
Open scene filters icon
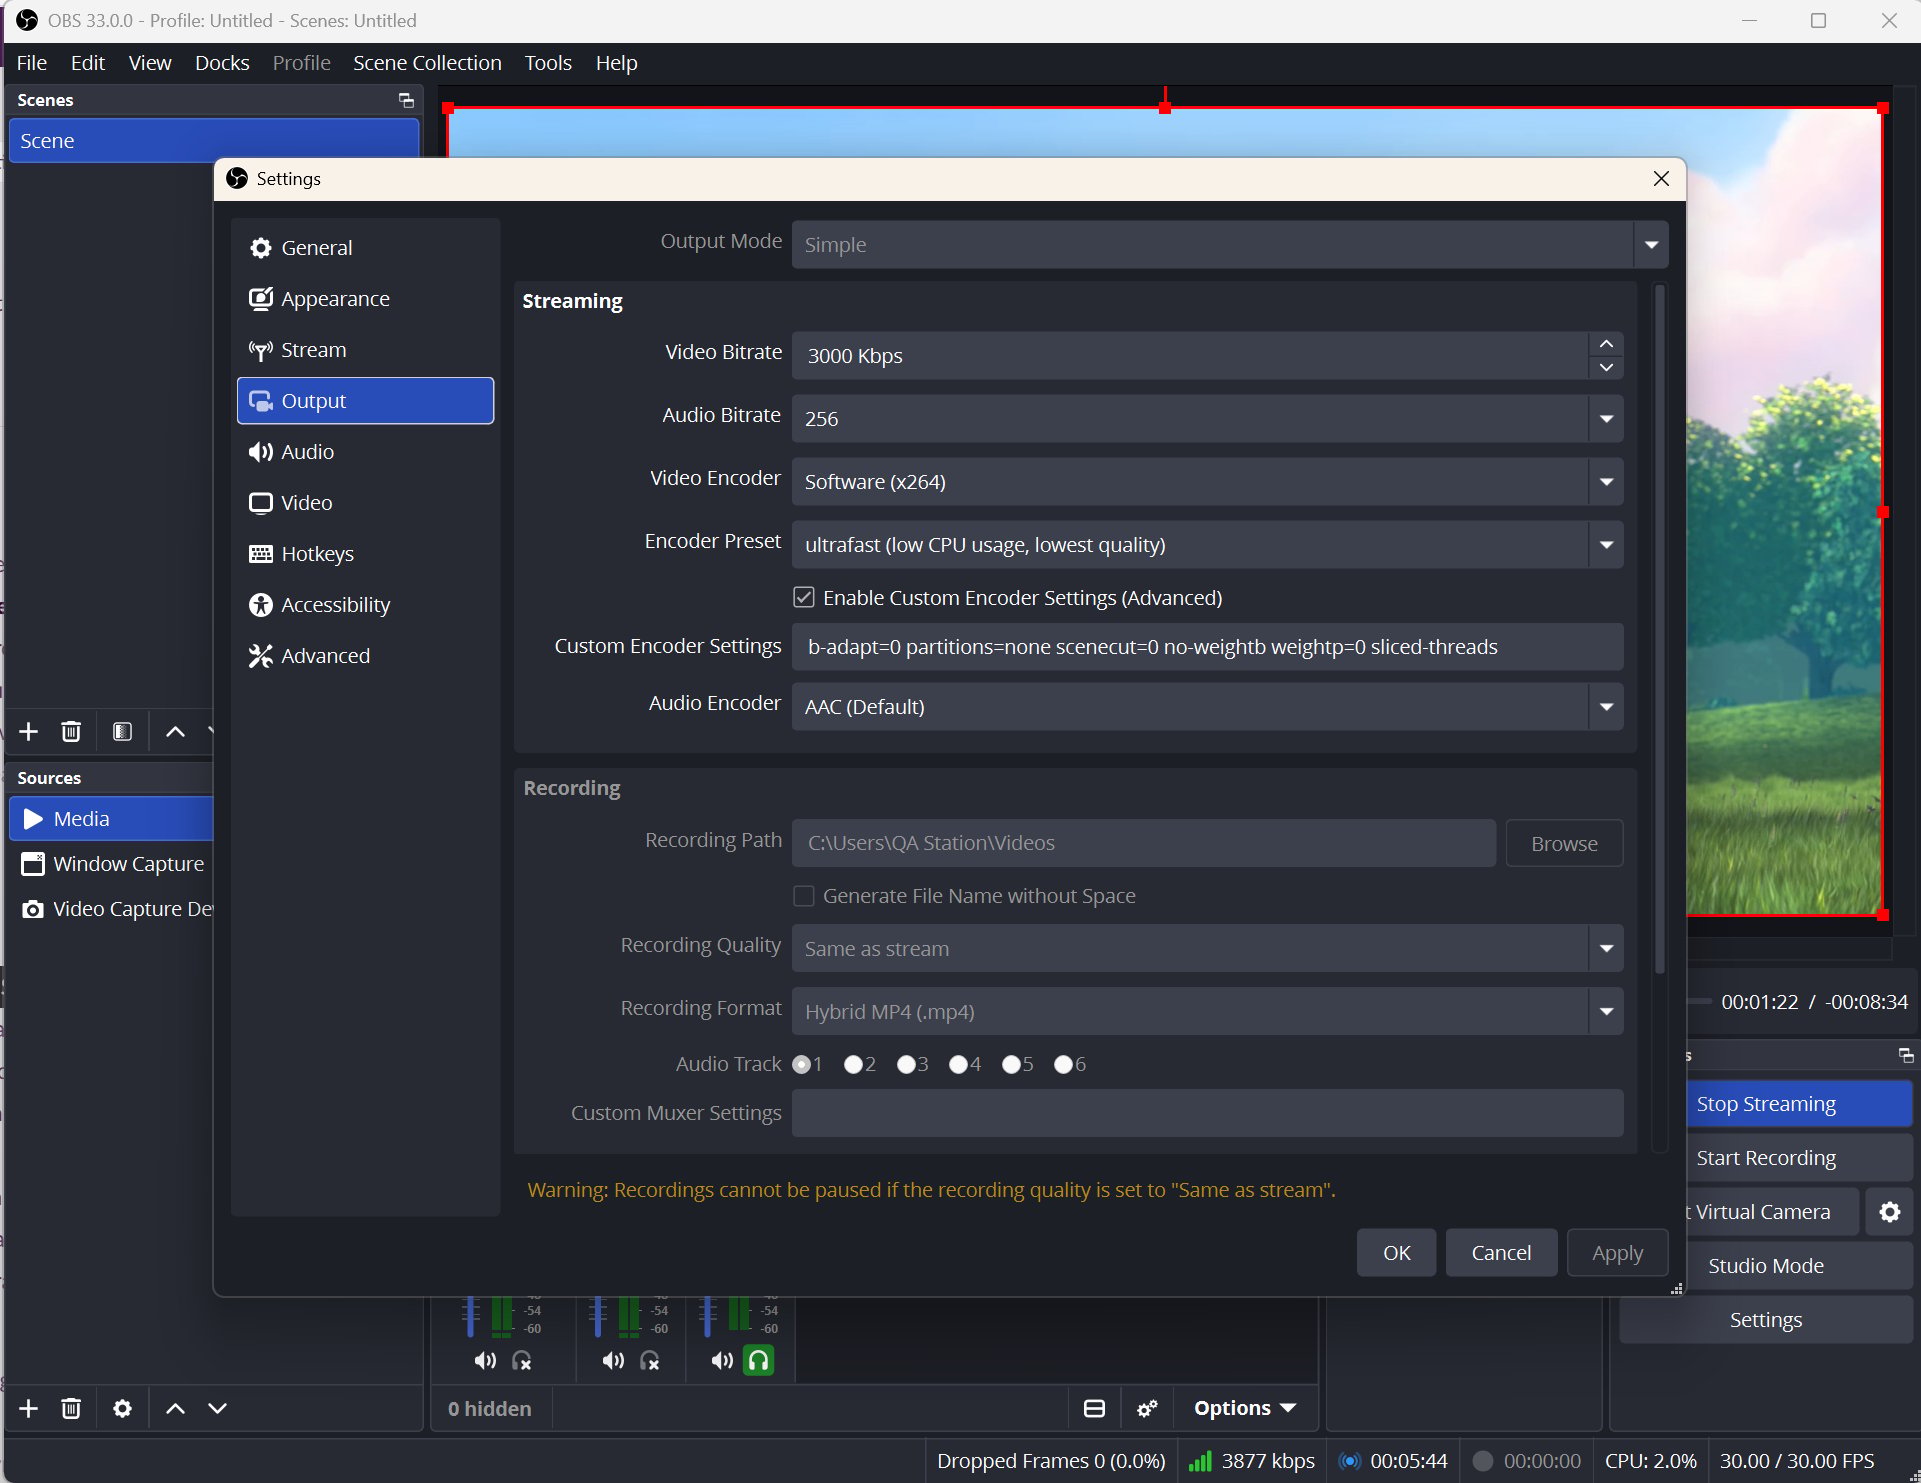tap(122, 731)
